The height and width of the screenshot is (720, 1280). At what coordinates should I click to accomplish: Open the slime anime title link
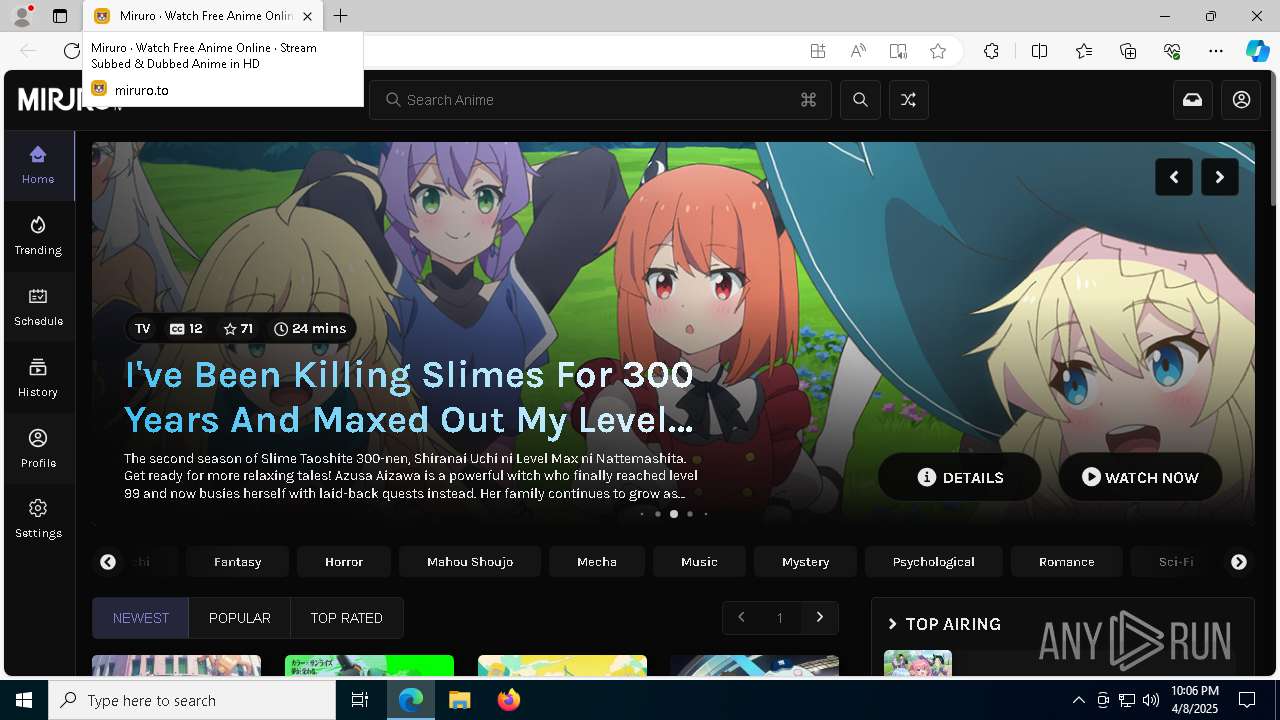click(x=409, y=397)
